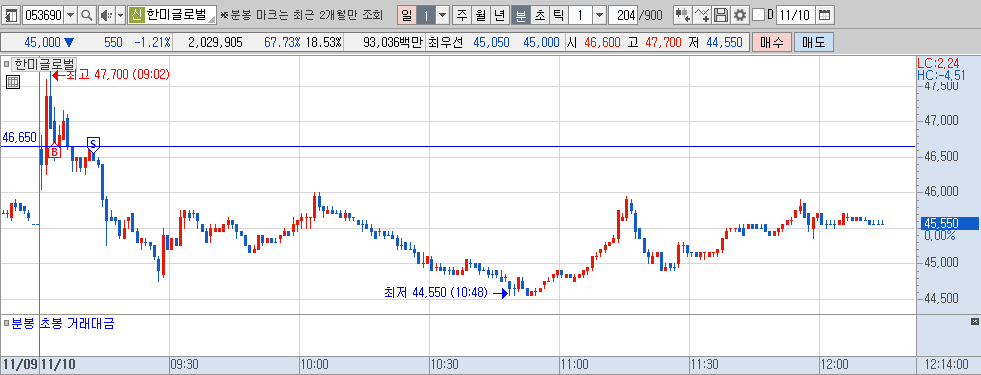Select the 분 (minute) chart period
The height and width of the screenshot is (375, 981).
click(520, 14)
